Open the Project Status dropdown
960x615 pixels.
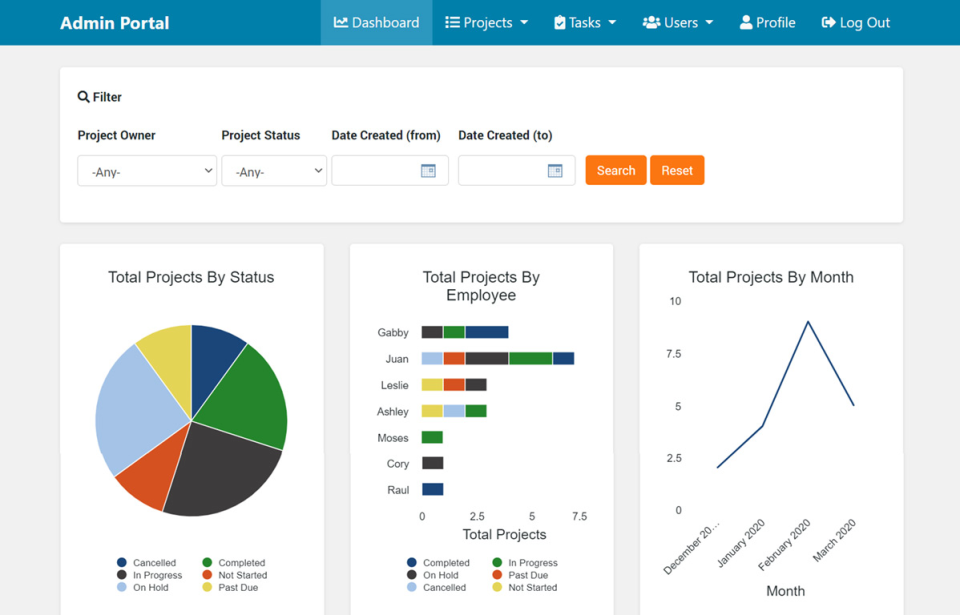pyautogui.click(x=274, y=170)
